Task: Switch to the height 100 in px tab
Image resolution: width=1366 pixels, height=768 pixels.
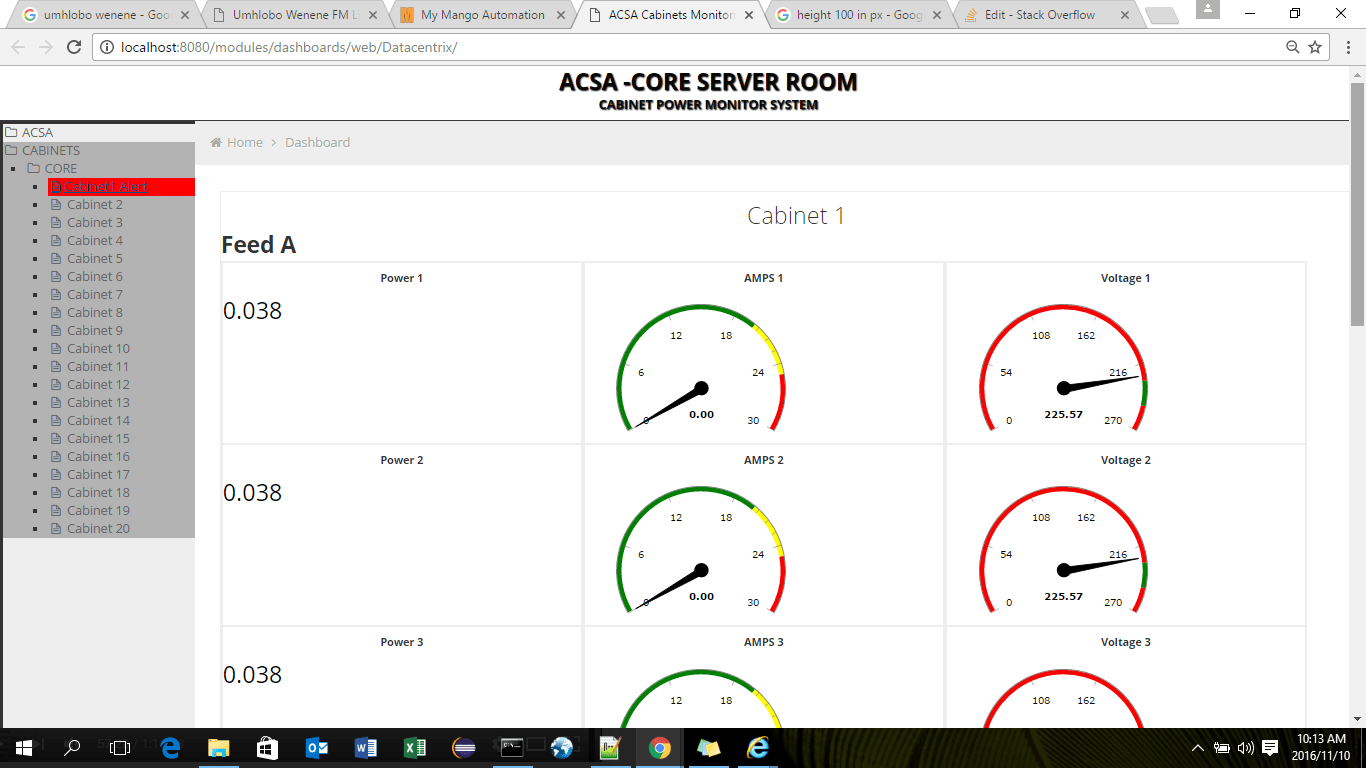Action: pos(857,15)
